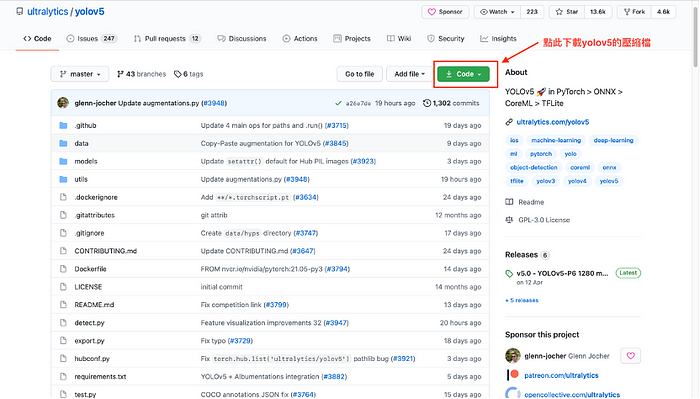Open the green Code download dropdown
This screenshot has width=700, height=399.
click(x=463, y=74)
